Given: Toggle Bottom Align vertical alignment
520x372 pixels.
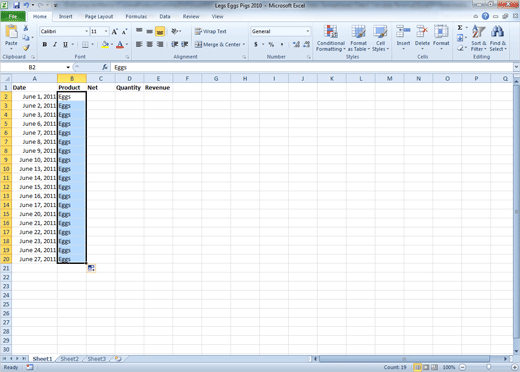Looking at the screenshot, I should pos(160,31).
